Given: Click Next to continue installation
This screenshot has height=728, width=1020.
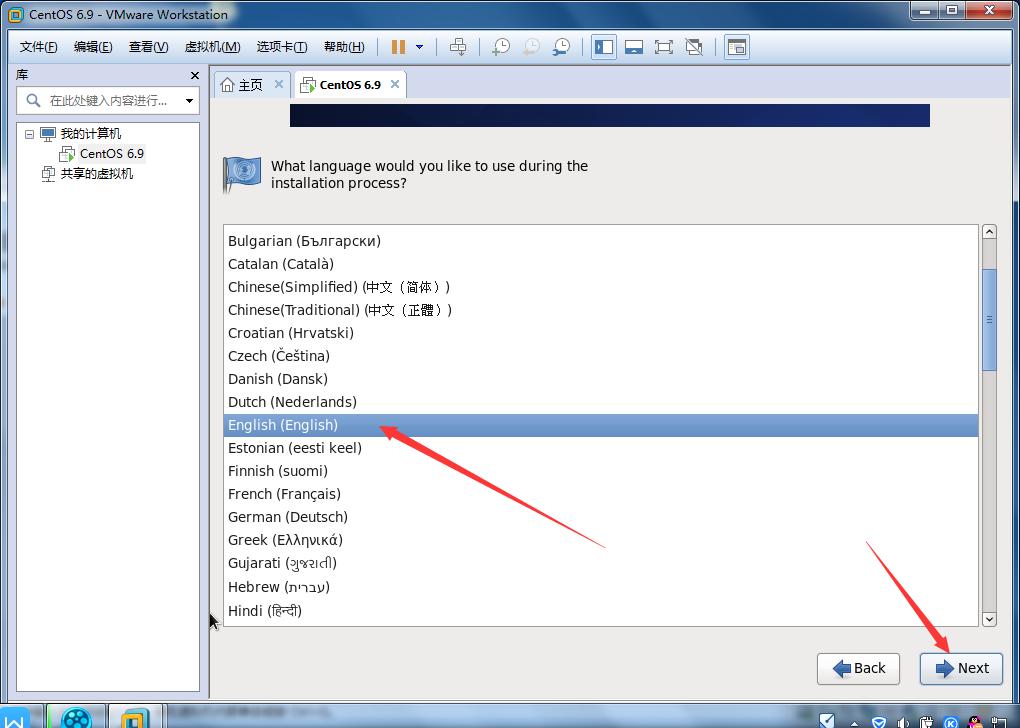Looking at the screenshot, I should pyautogui.click(x=961, y=669).
